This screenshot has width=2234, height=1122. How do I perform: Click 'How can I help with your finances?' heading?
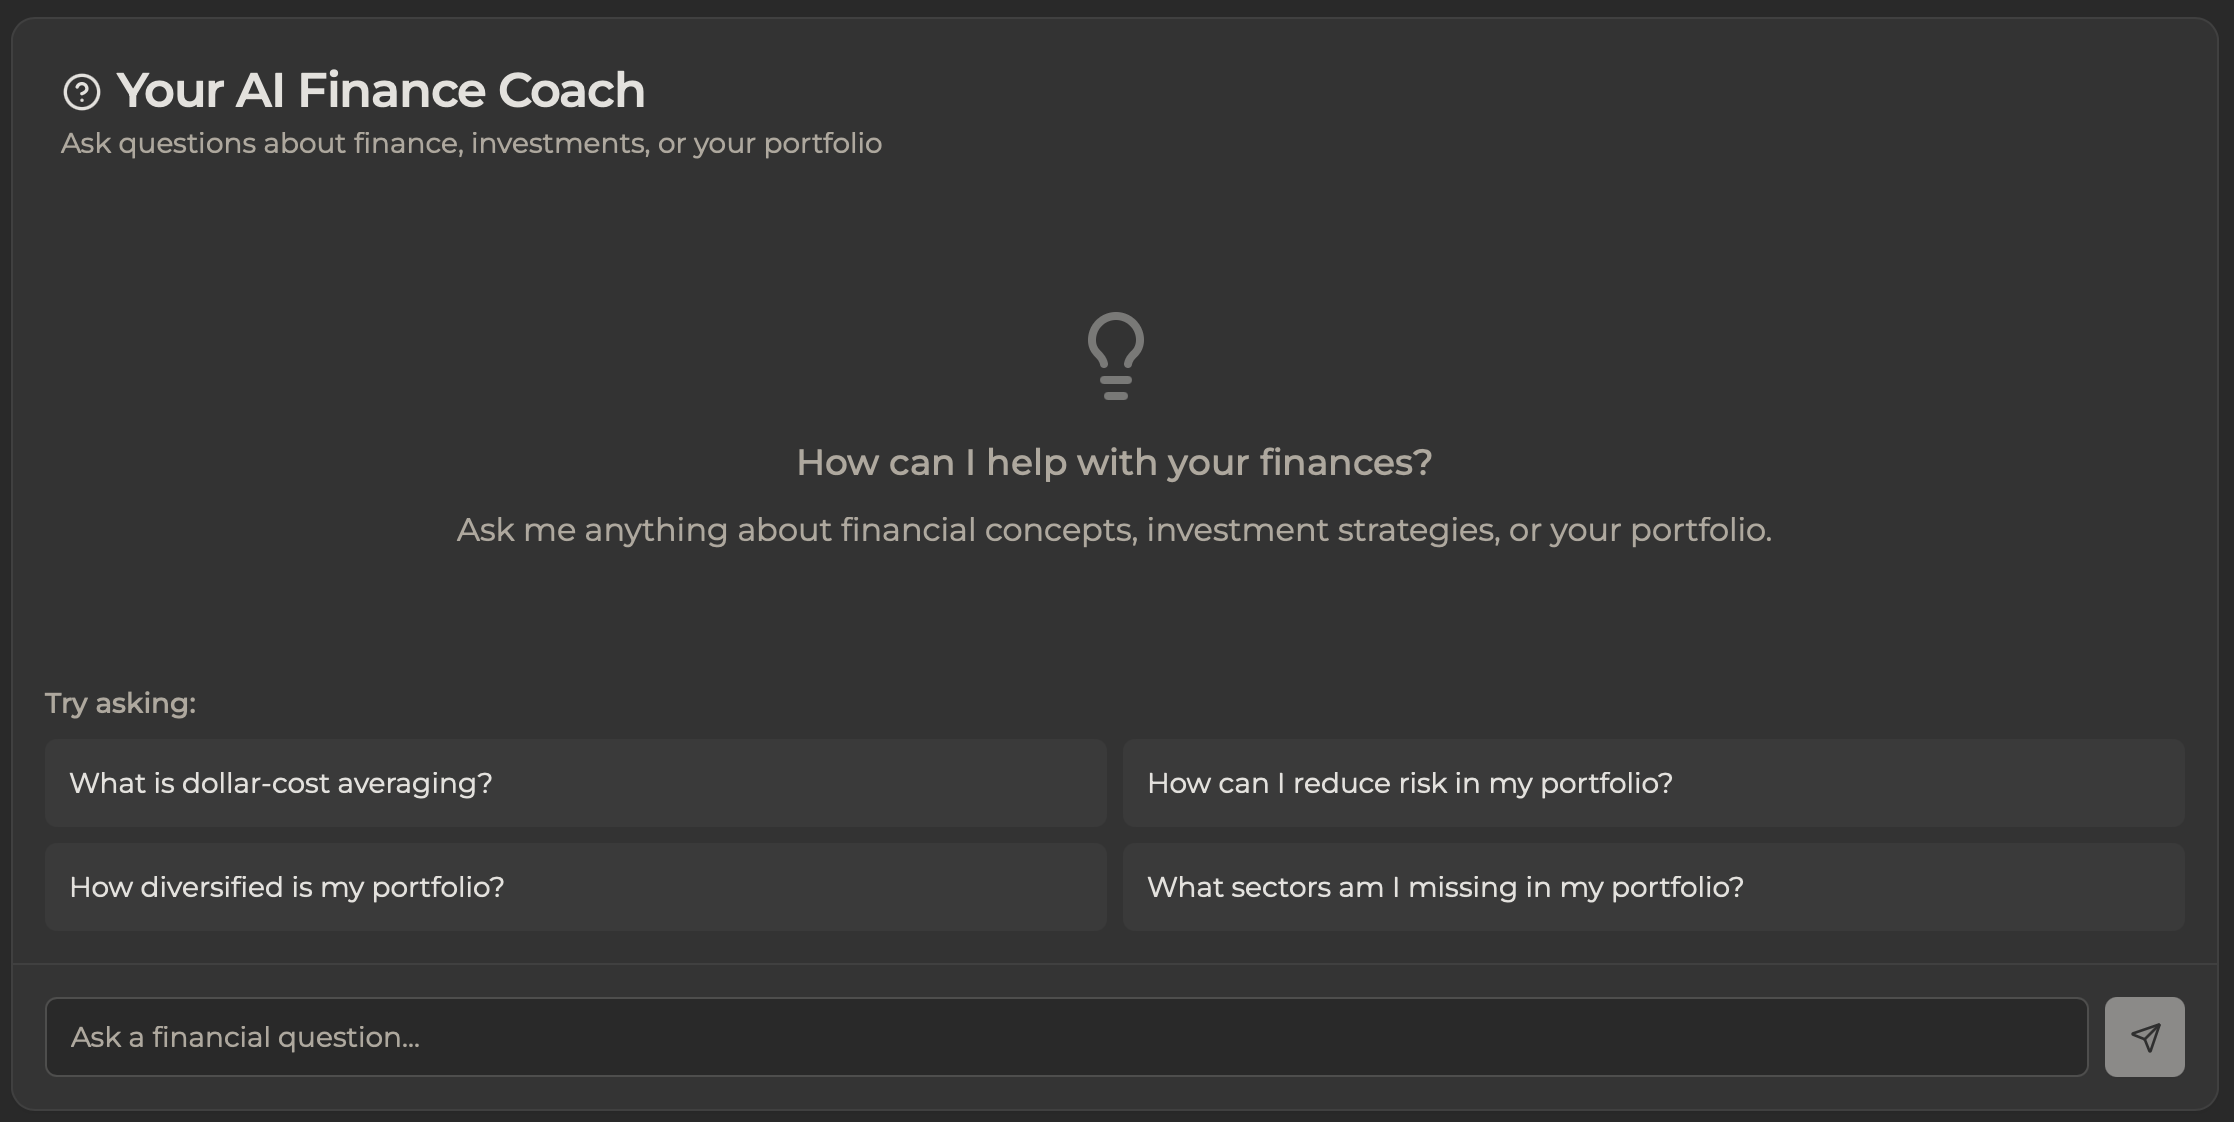[1114, 462]
